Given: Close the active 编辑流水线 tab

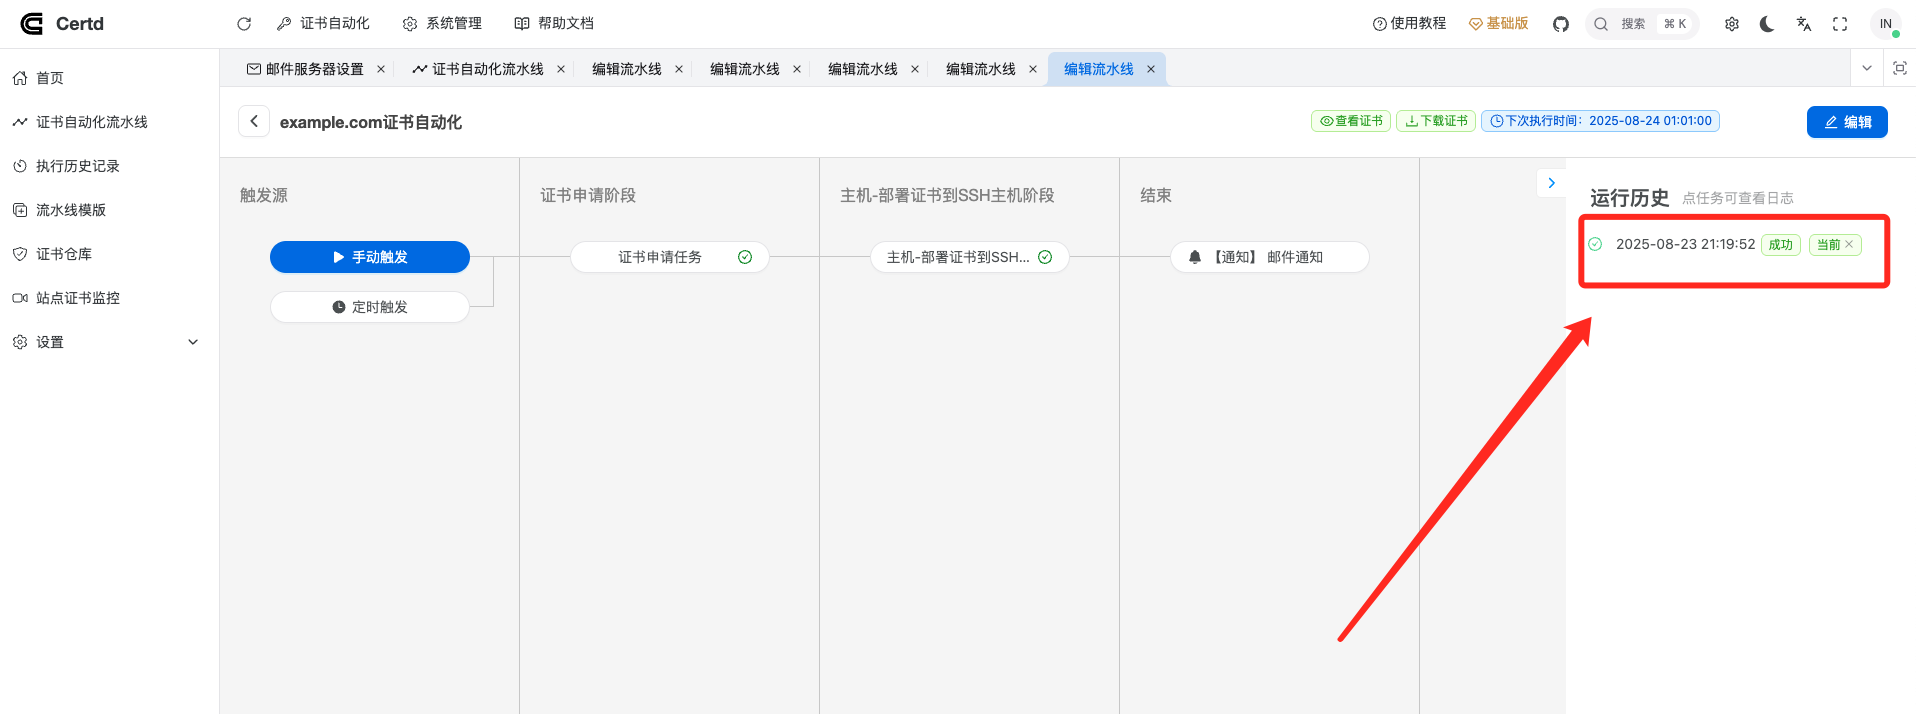Looking at the screenshot, I should click(x=1151, y=69).
